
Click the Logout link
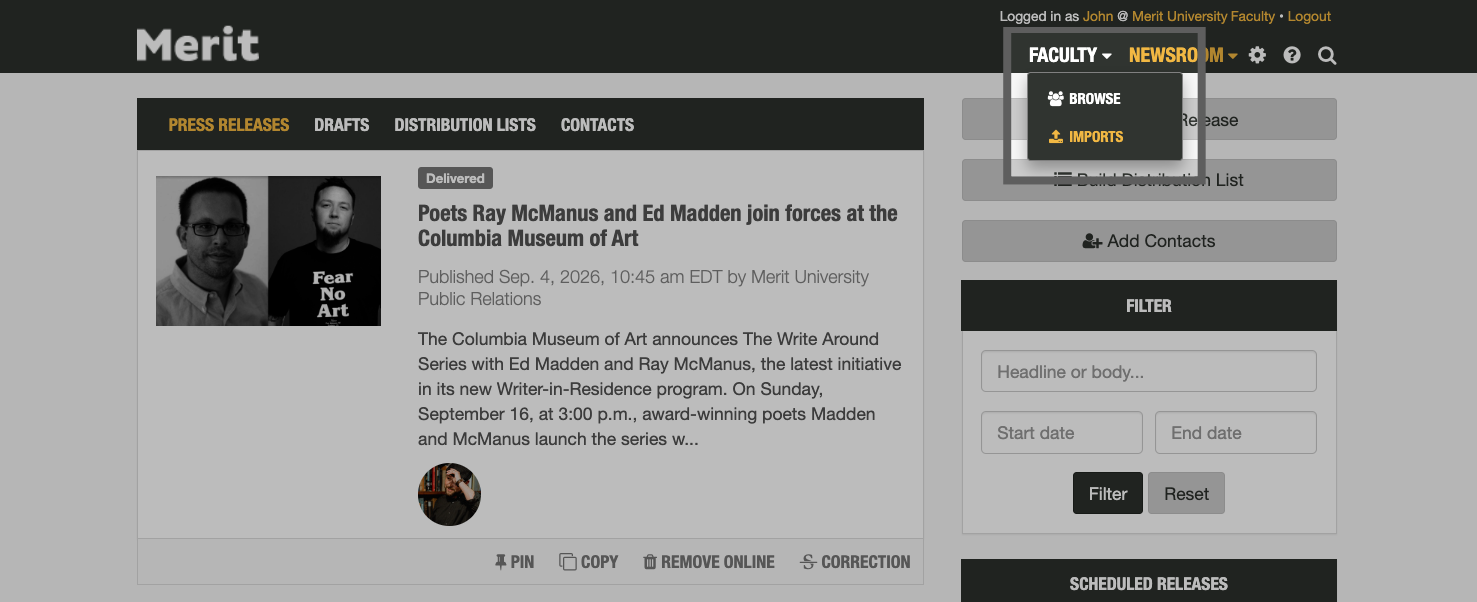(1309, 16)
